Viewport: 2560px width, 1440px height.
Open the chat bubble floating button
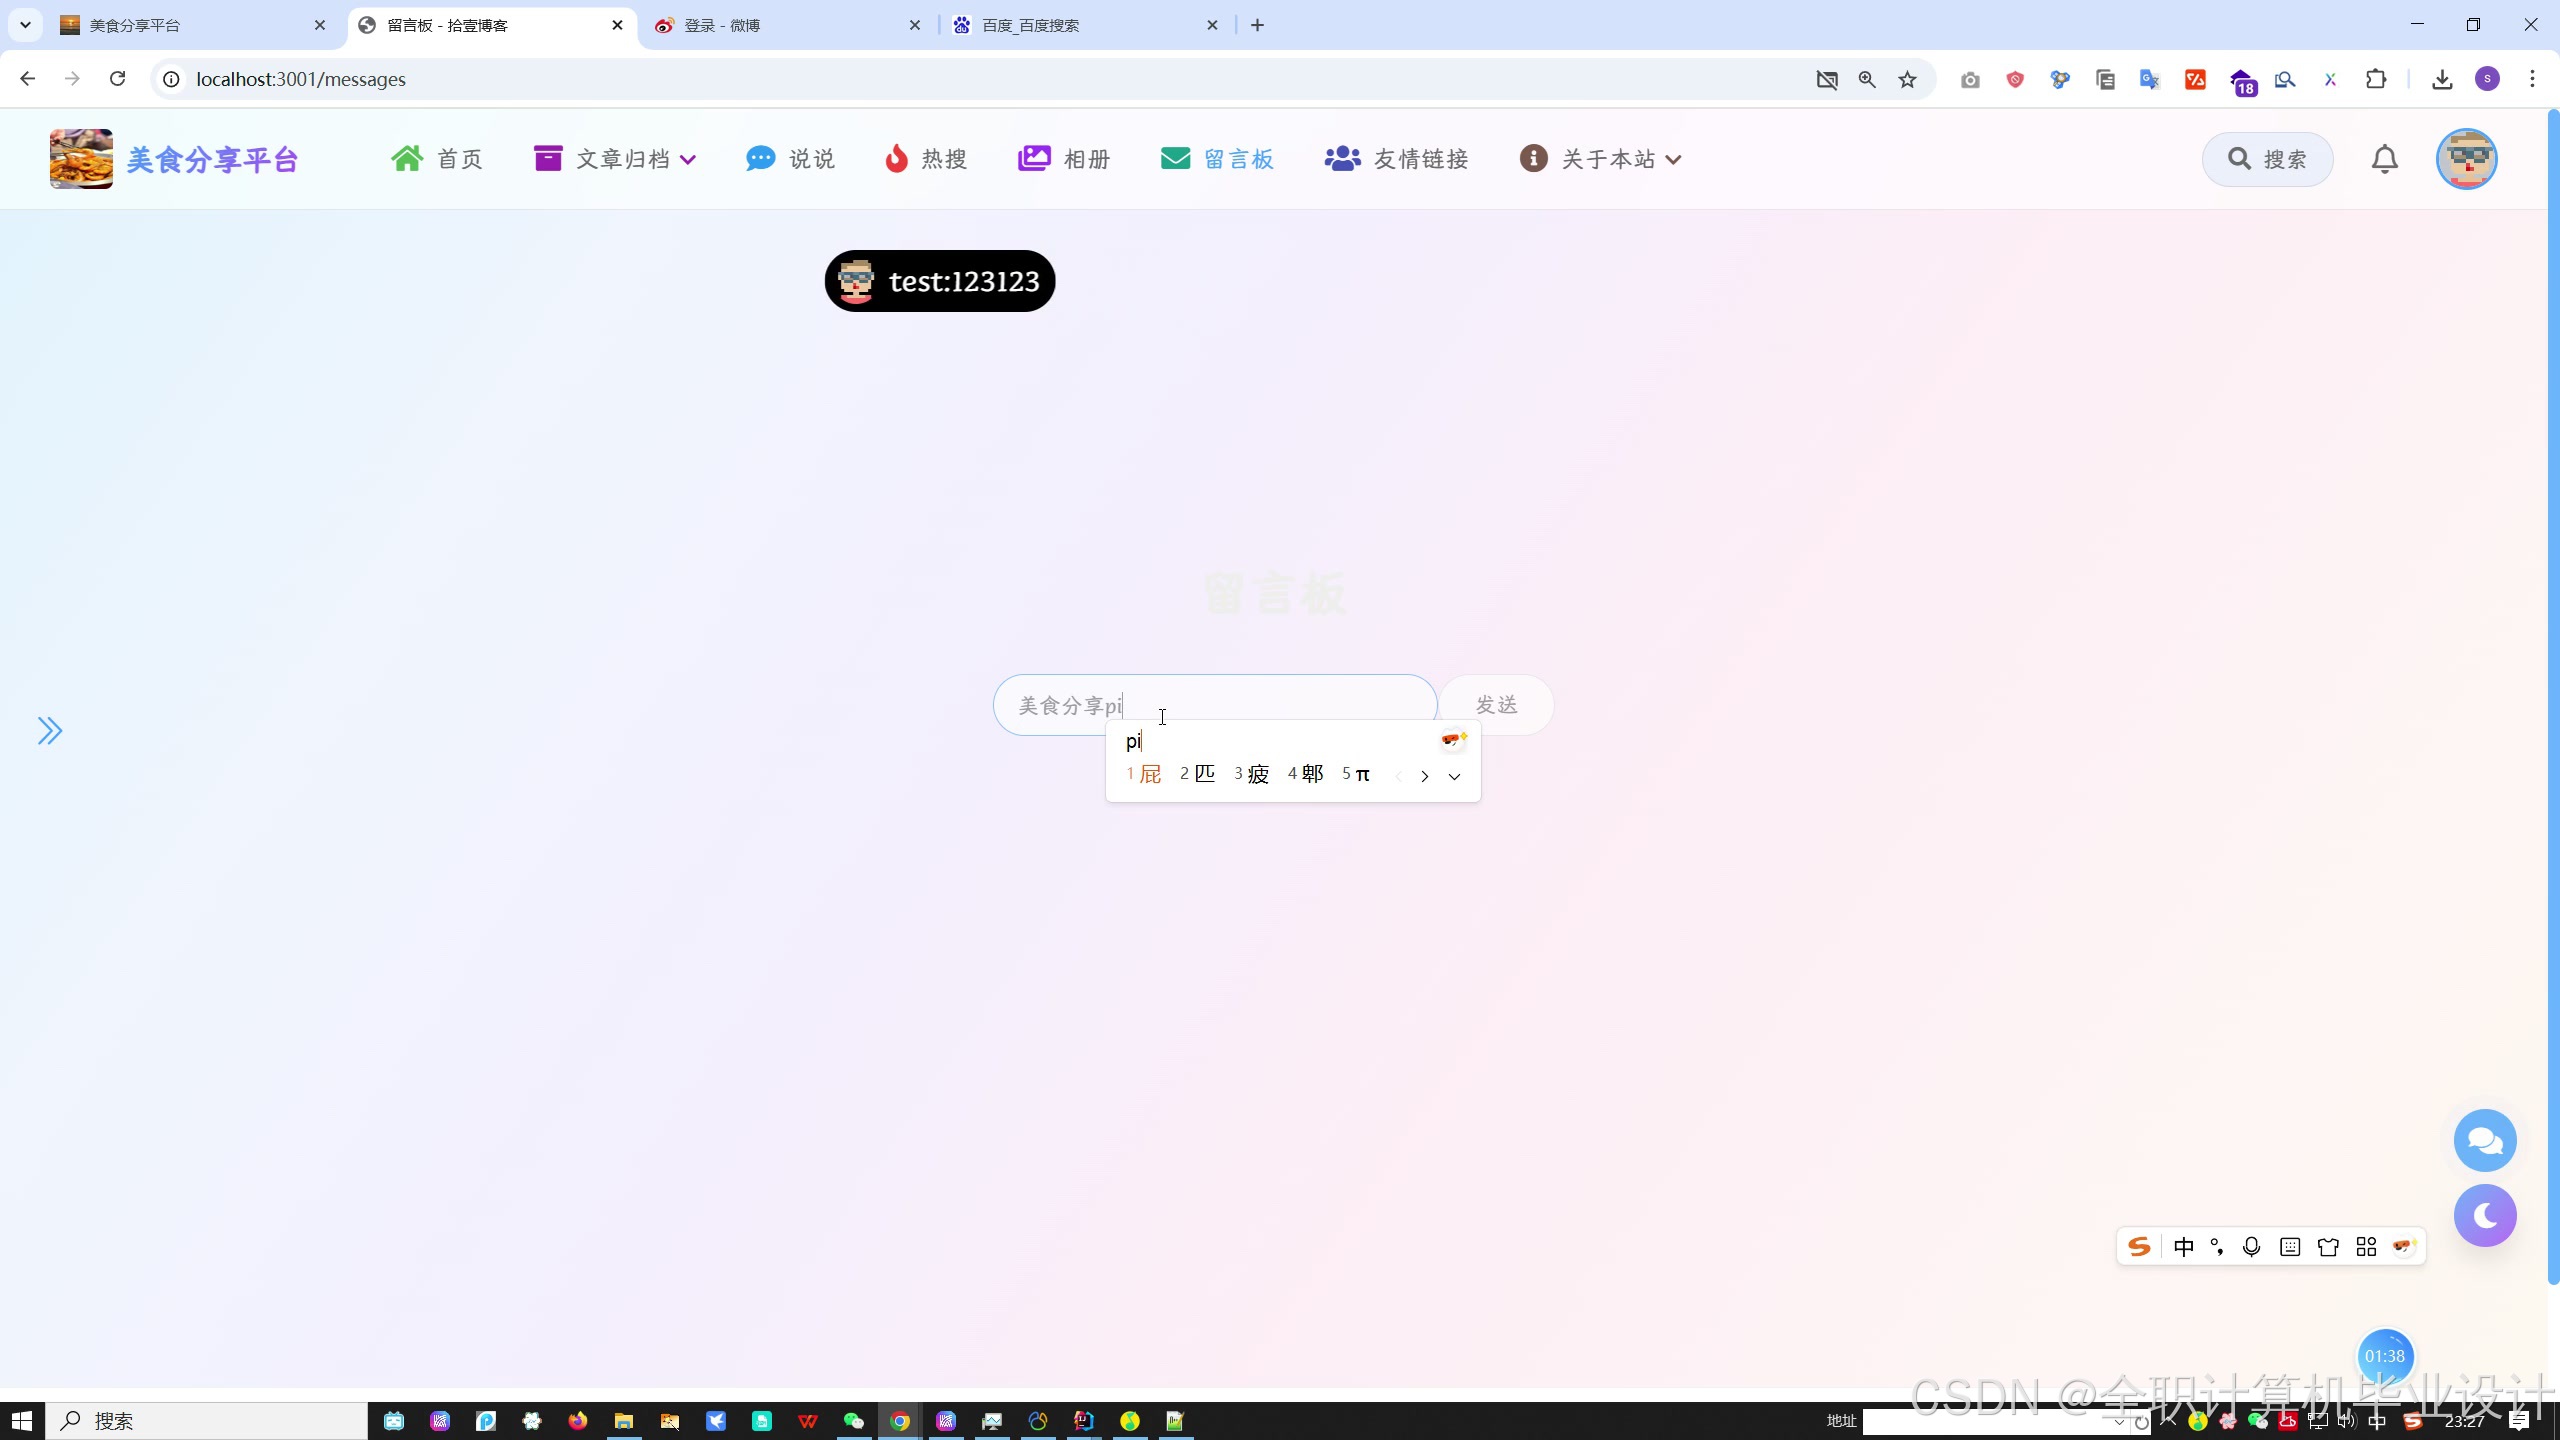pos(2484,1140)
